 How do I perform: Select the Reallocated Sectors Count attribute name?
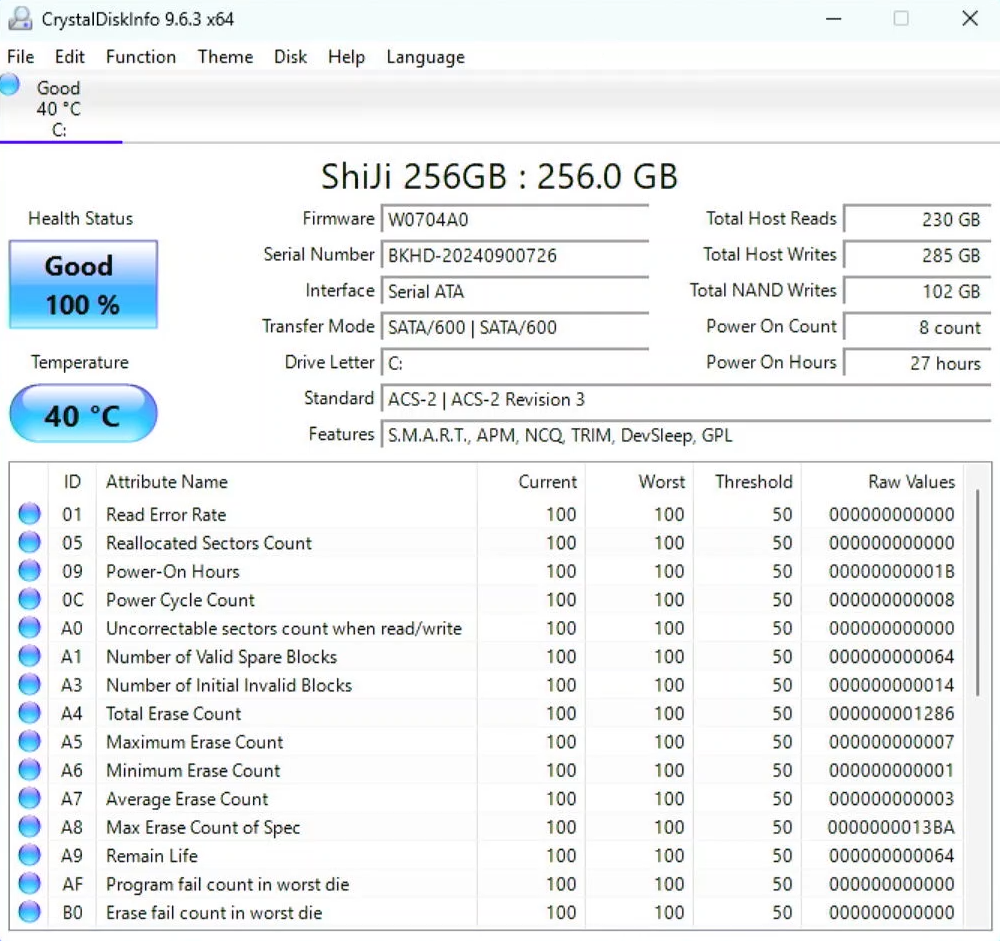coord(209,543)
